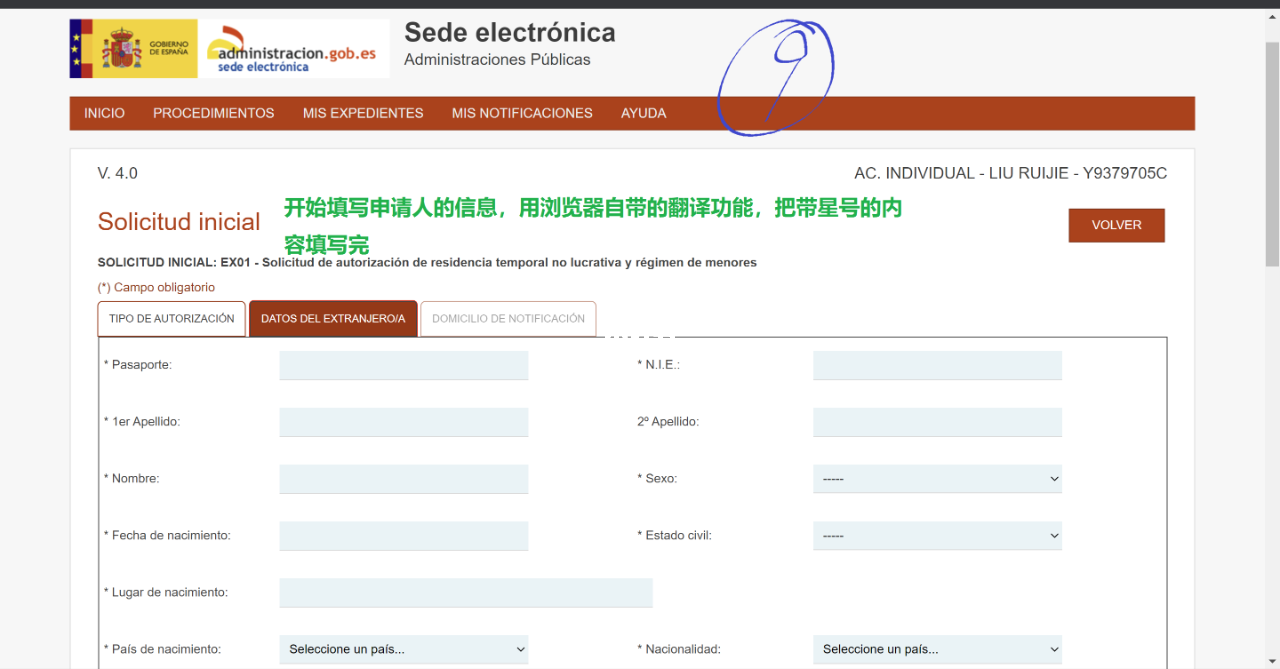The width and height of the screenshot is (1280, 669).
Task: Click the Solicitud inicial title
Action: point(179,222)
